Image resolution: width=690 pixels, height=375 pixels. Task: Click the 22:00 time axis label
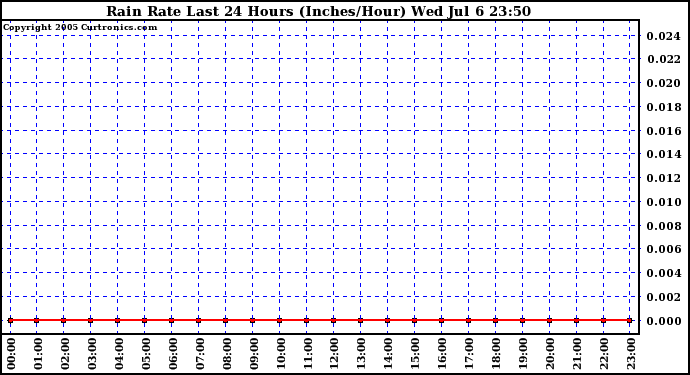tap(604, 353)
